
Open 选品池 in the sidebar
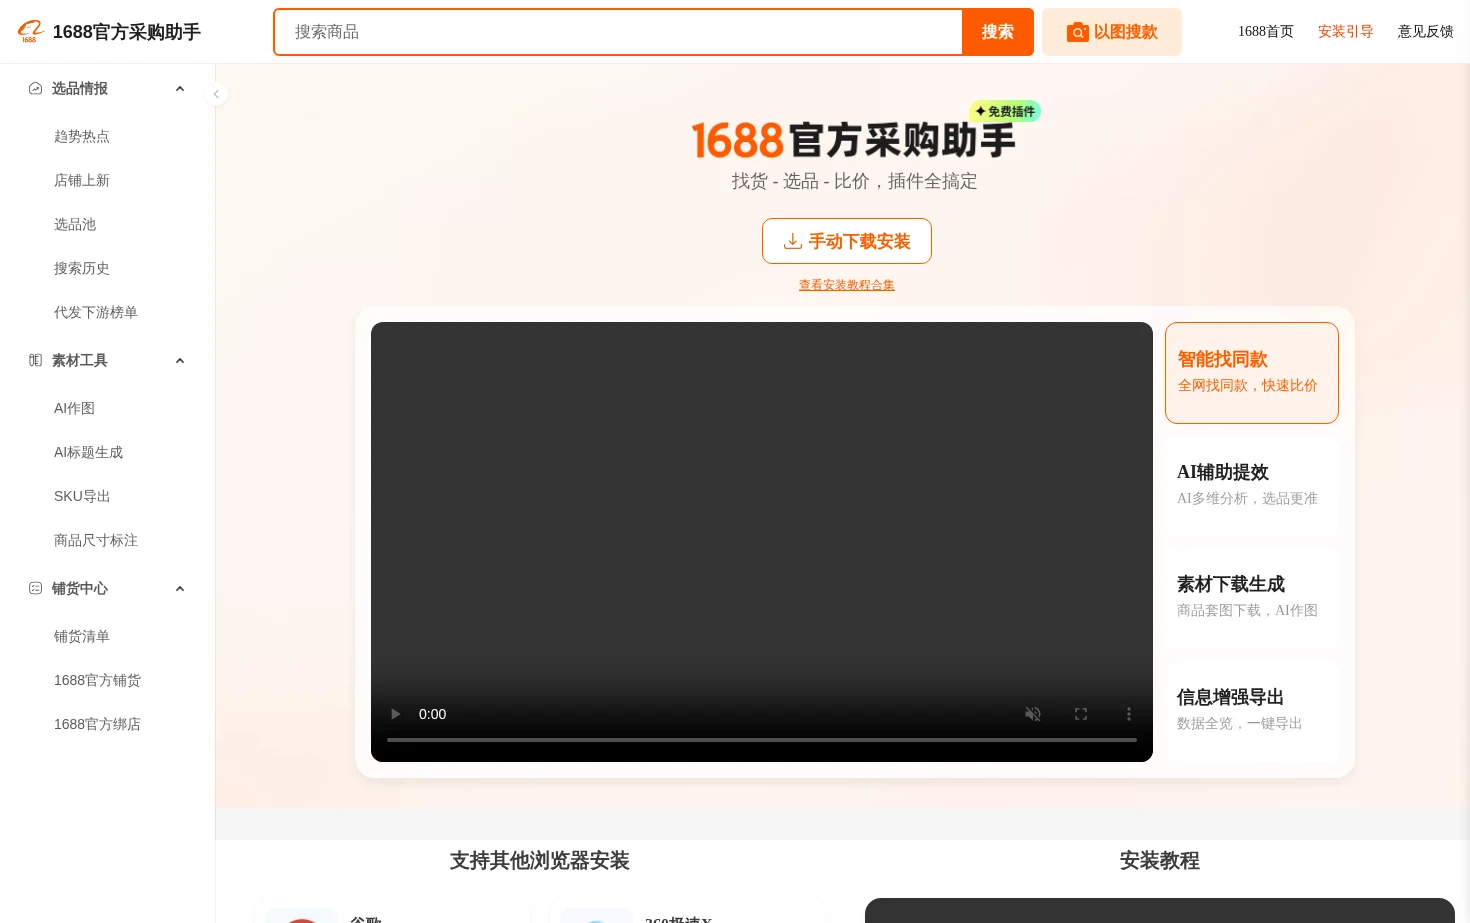[x=75, y=224]
